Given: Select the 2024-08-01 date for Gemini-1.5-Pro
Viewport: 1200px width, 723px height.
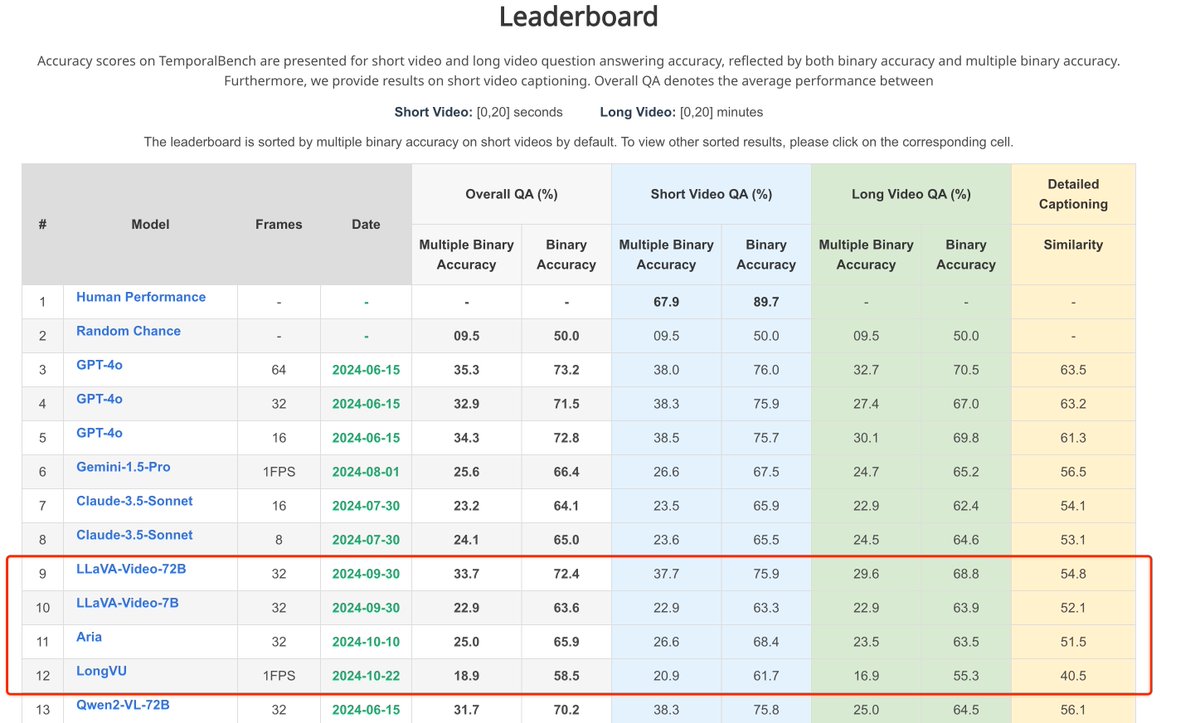Looking at the screenshot, I should pos(366,472).
